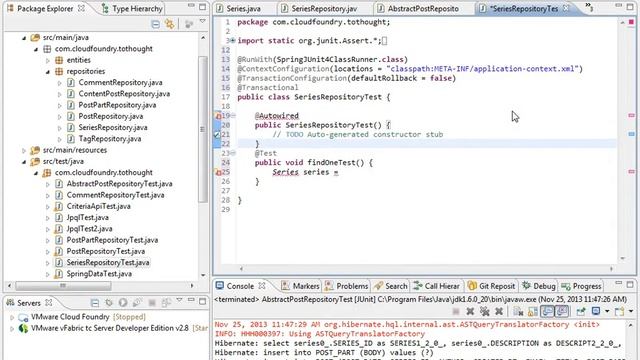This screenshot has width=640, height=360.
Task: Remove all terminated launches (double X)
Action: tap(484, 312)
